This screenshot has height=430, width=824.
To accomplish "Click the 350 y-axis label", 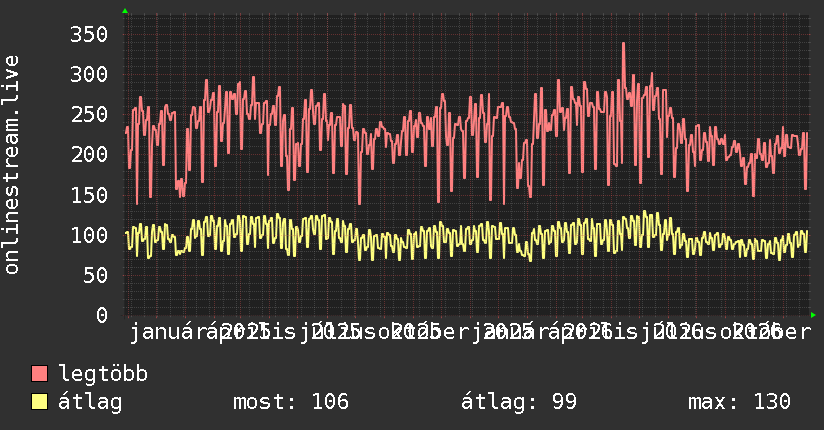I will [x=89, y=34].
